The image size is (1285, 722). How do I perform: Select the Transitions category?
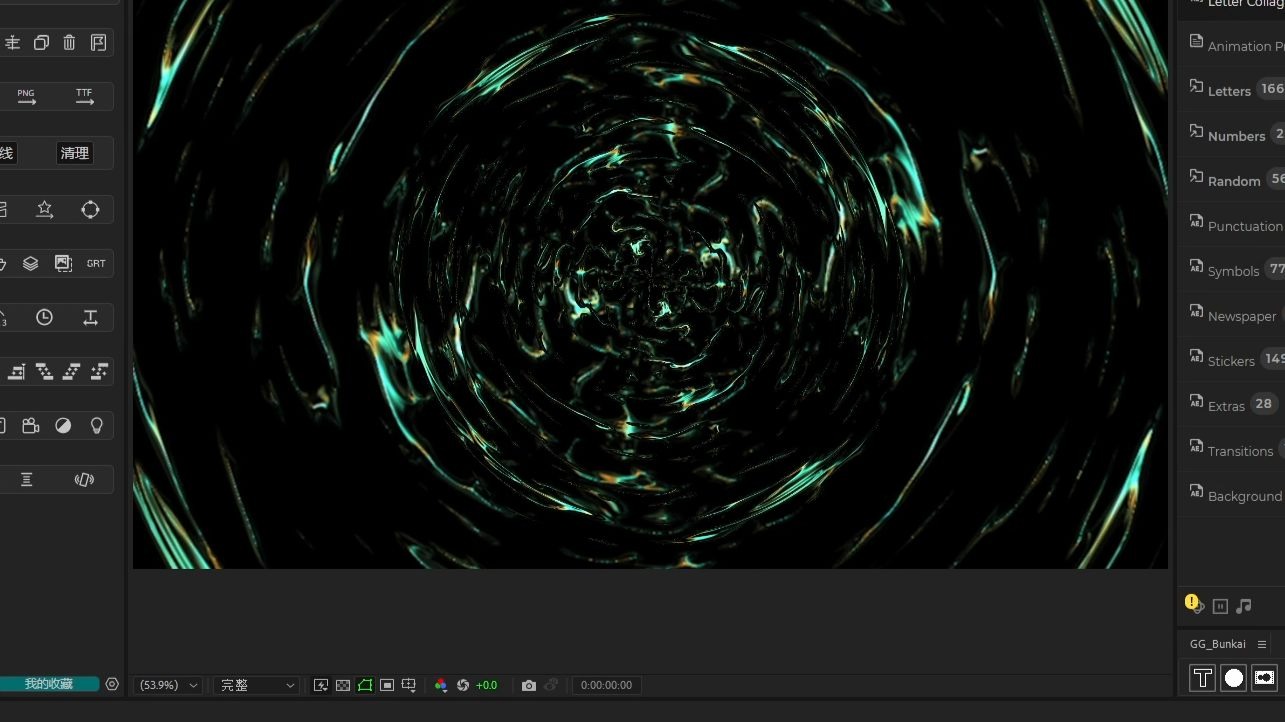coord(1232,450)
